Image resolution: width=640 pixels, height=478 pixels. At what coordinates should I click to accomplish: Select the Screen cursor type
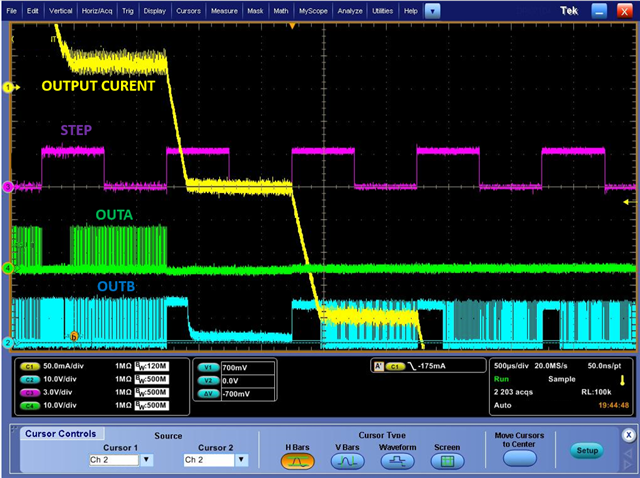(x=447, y=461)
